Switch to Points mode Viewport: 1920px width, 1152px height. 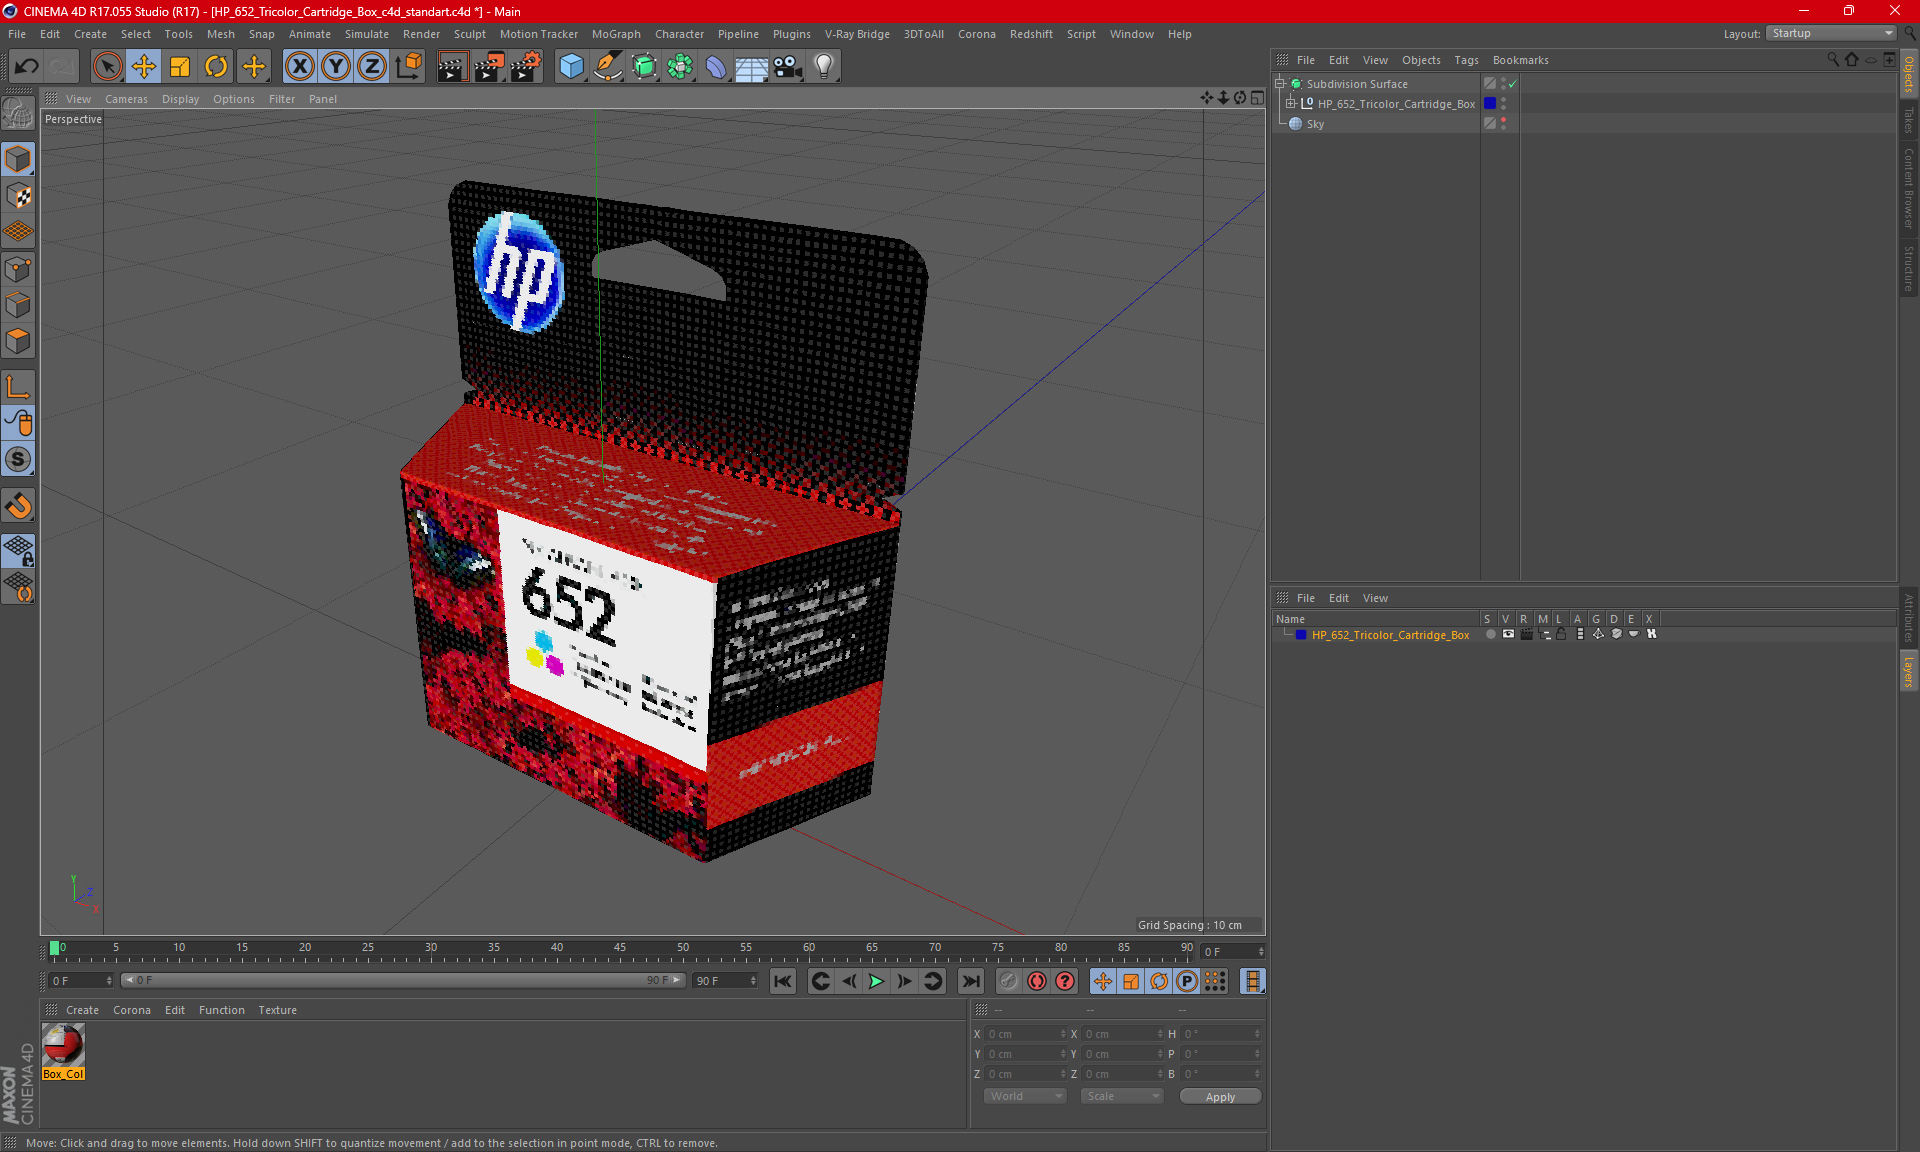18,269
